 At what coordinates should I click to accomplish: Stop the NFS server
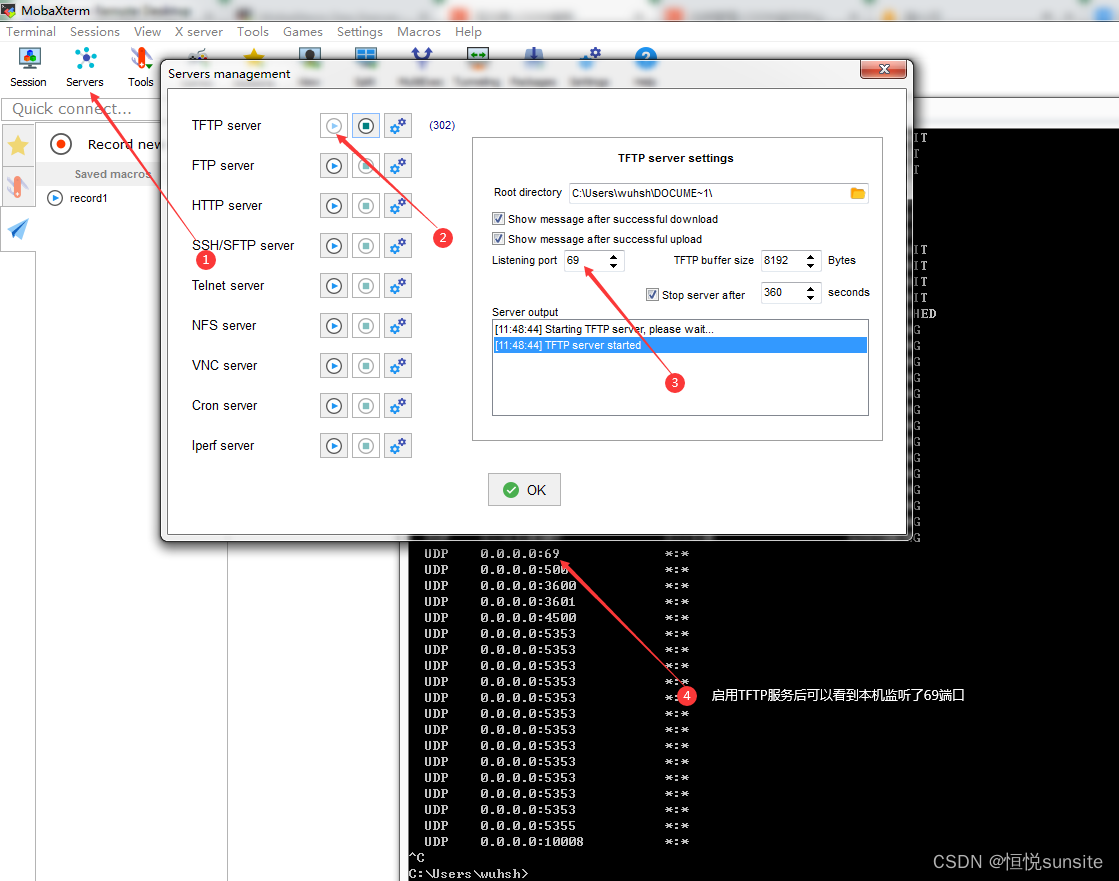tap(365, 326)
